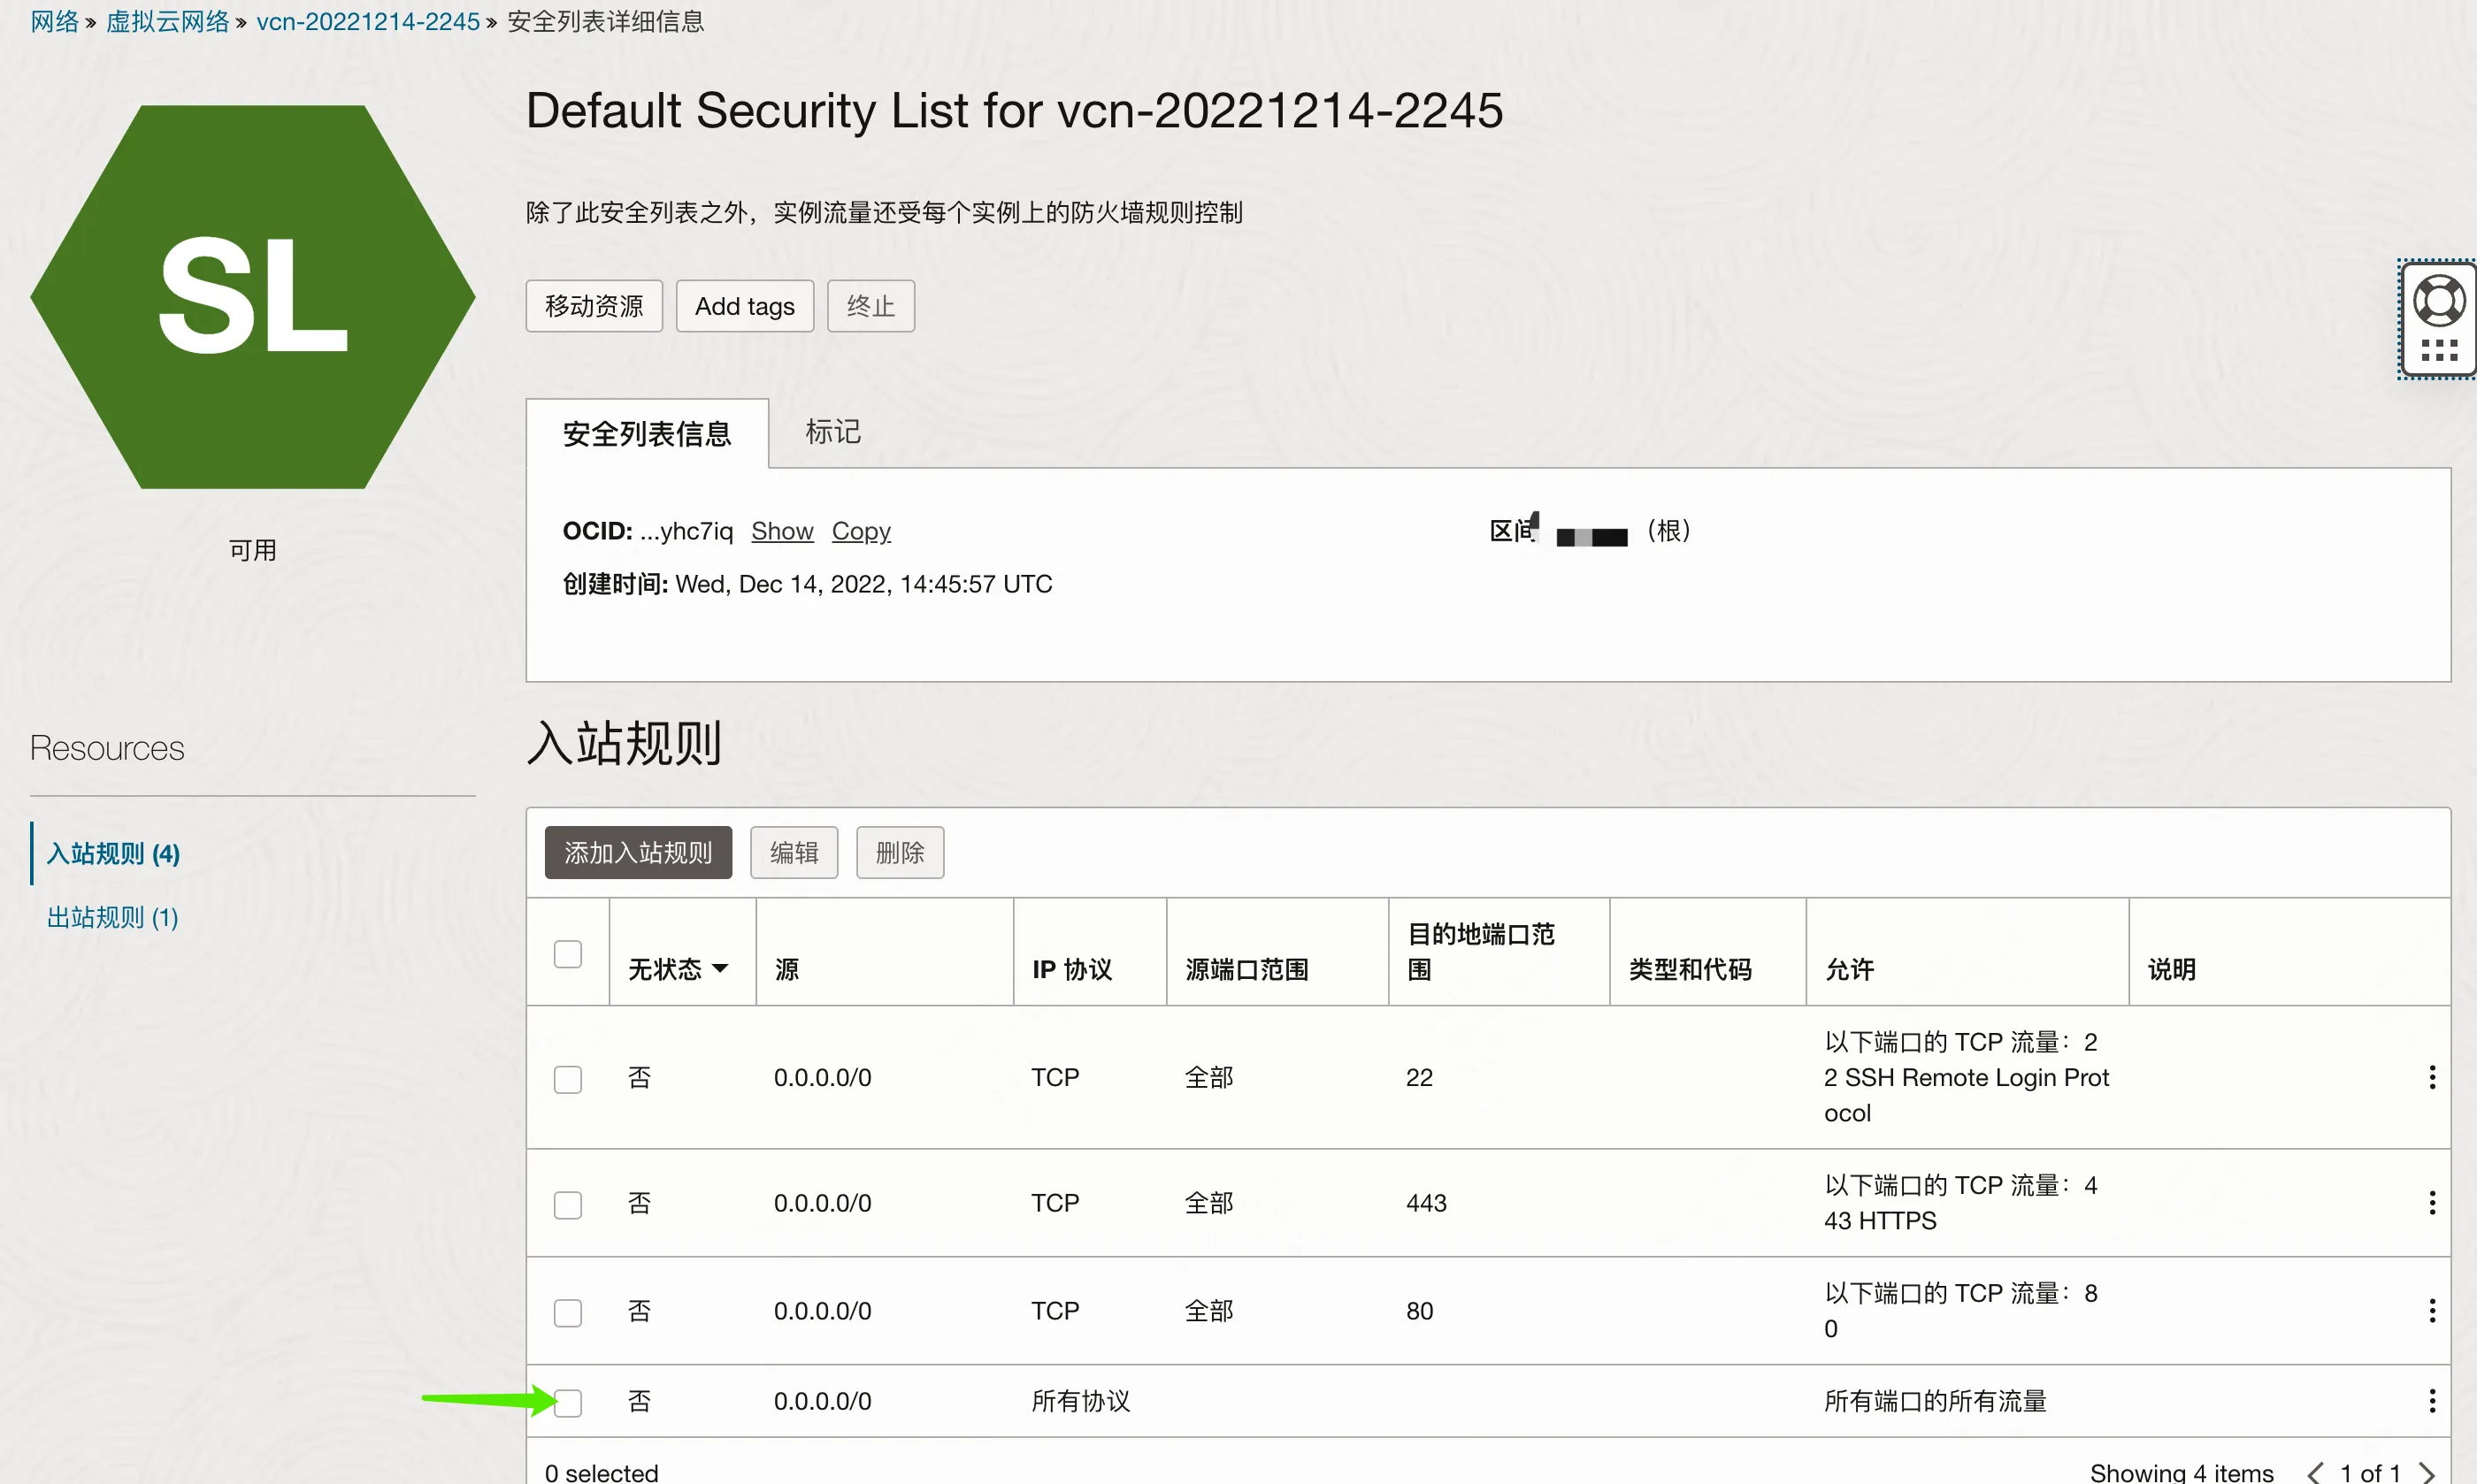Sort by the 无状态 column arrow
The height and width of the screenshot is (1484, 2477).
click(x=720, y=968)
